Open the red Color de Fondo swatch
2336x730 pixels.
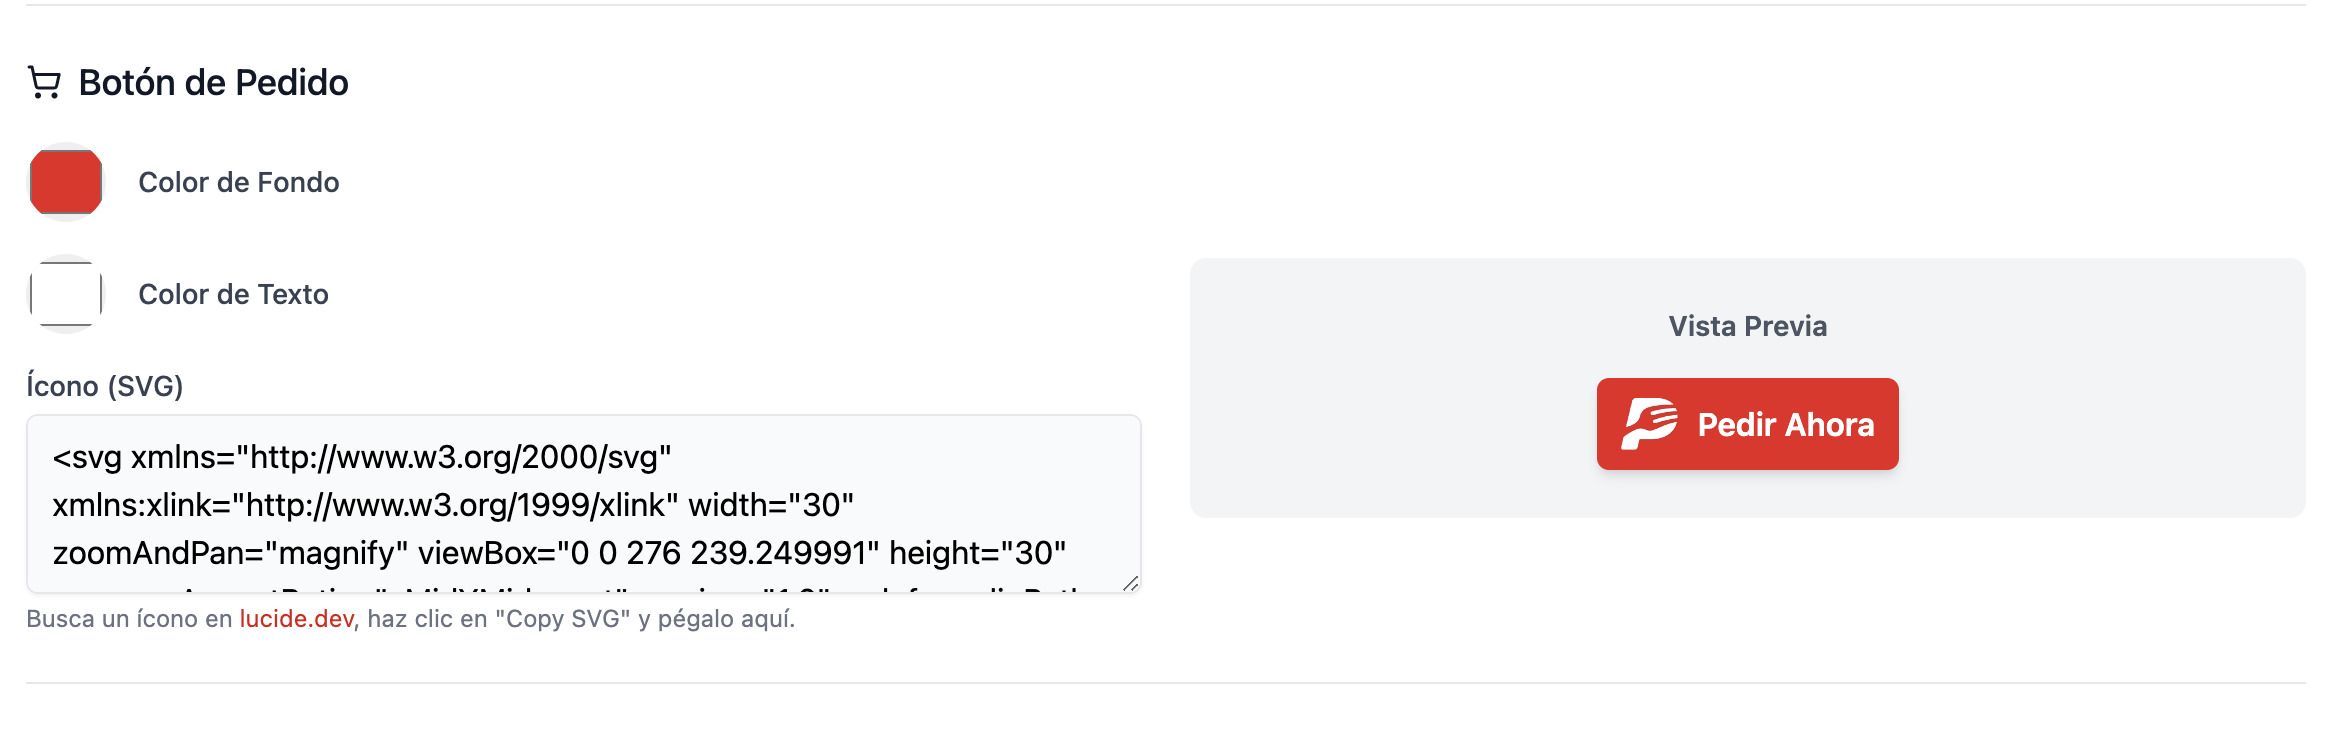tap(66, 182)
